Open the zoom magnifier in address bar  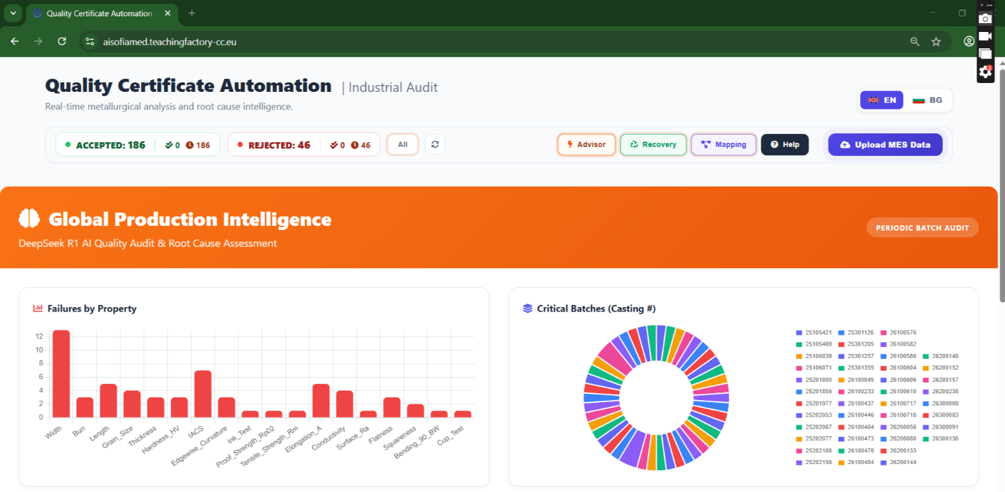[x=915, y=42]
